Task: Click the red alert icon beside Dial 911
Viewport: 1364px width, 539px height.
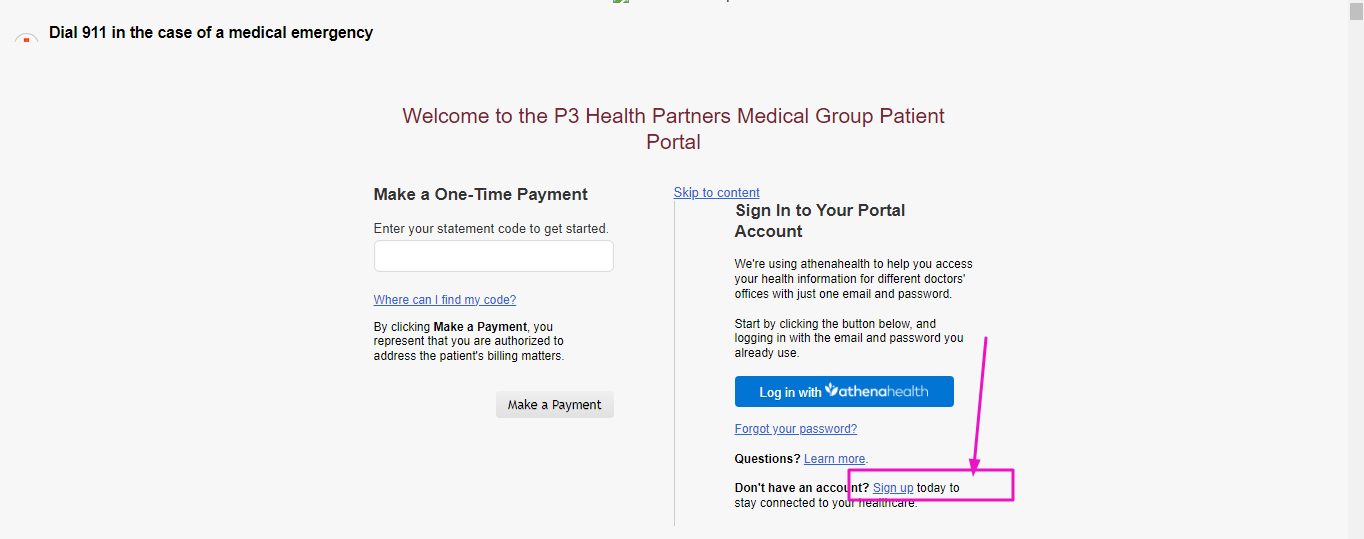Action: click(26, 38)
